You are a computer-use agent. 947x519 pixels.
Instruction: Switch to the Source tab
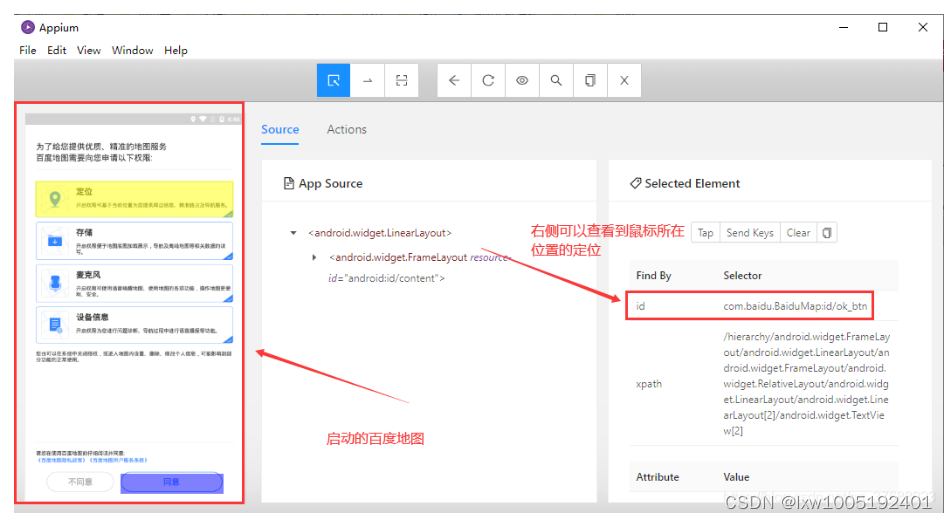coord(280,129)
